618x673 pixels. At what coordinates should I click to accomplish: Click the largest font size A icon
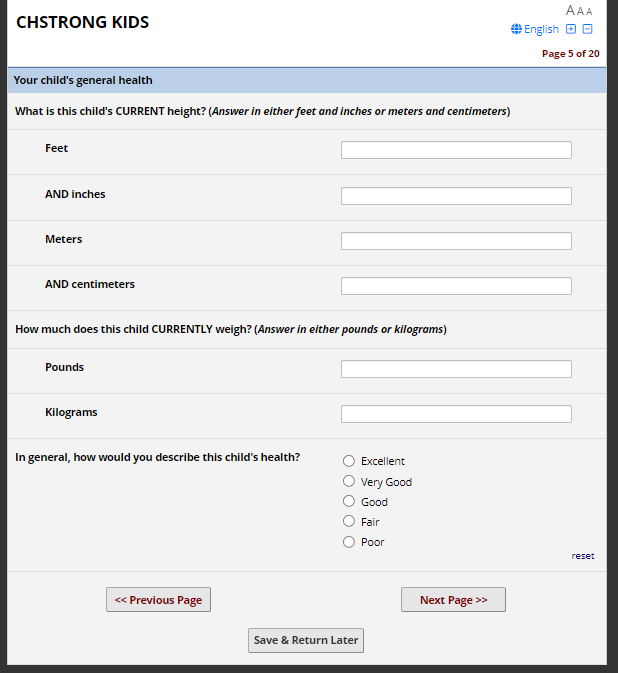tap(570, 11)
